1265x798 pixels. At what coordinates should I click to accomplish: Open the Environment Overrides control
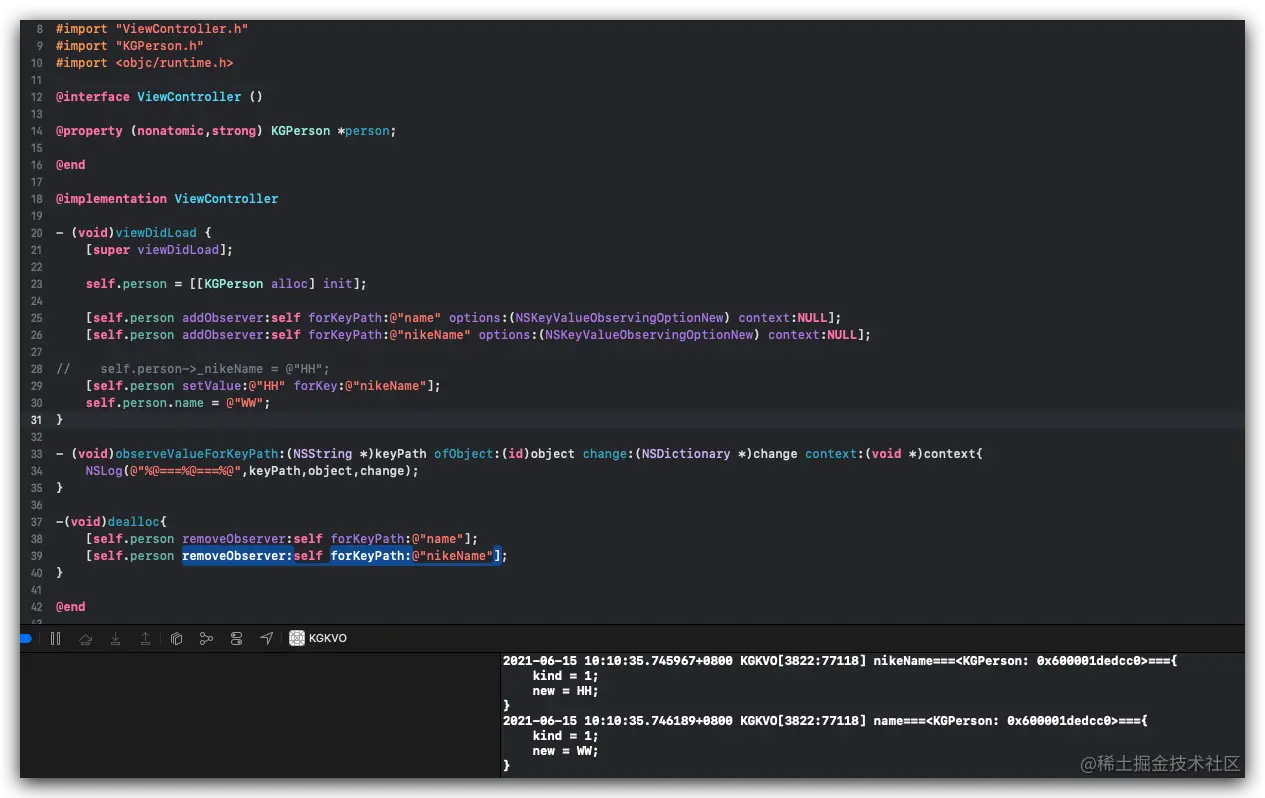point(236,638)
